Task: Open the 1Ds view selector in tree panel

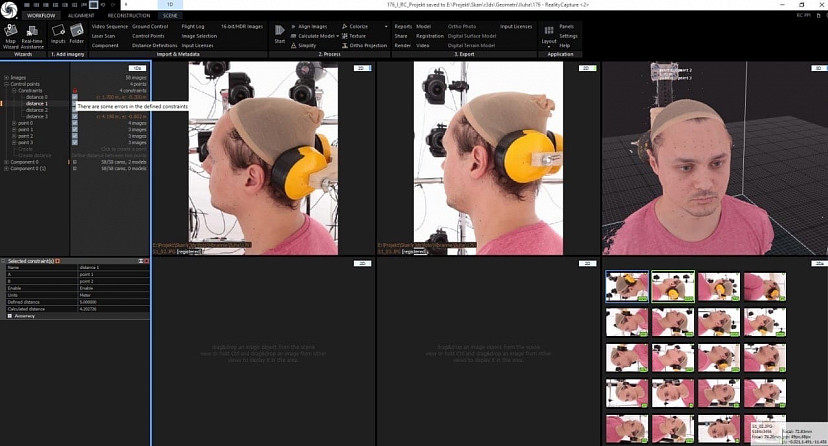Action: click(137, 68)
